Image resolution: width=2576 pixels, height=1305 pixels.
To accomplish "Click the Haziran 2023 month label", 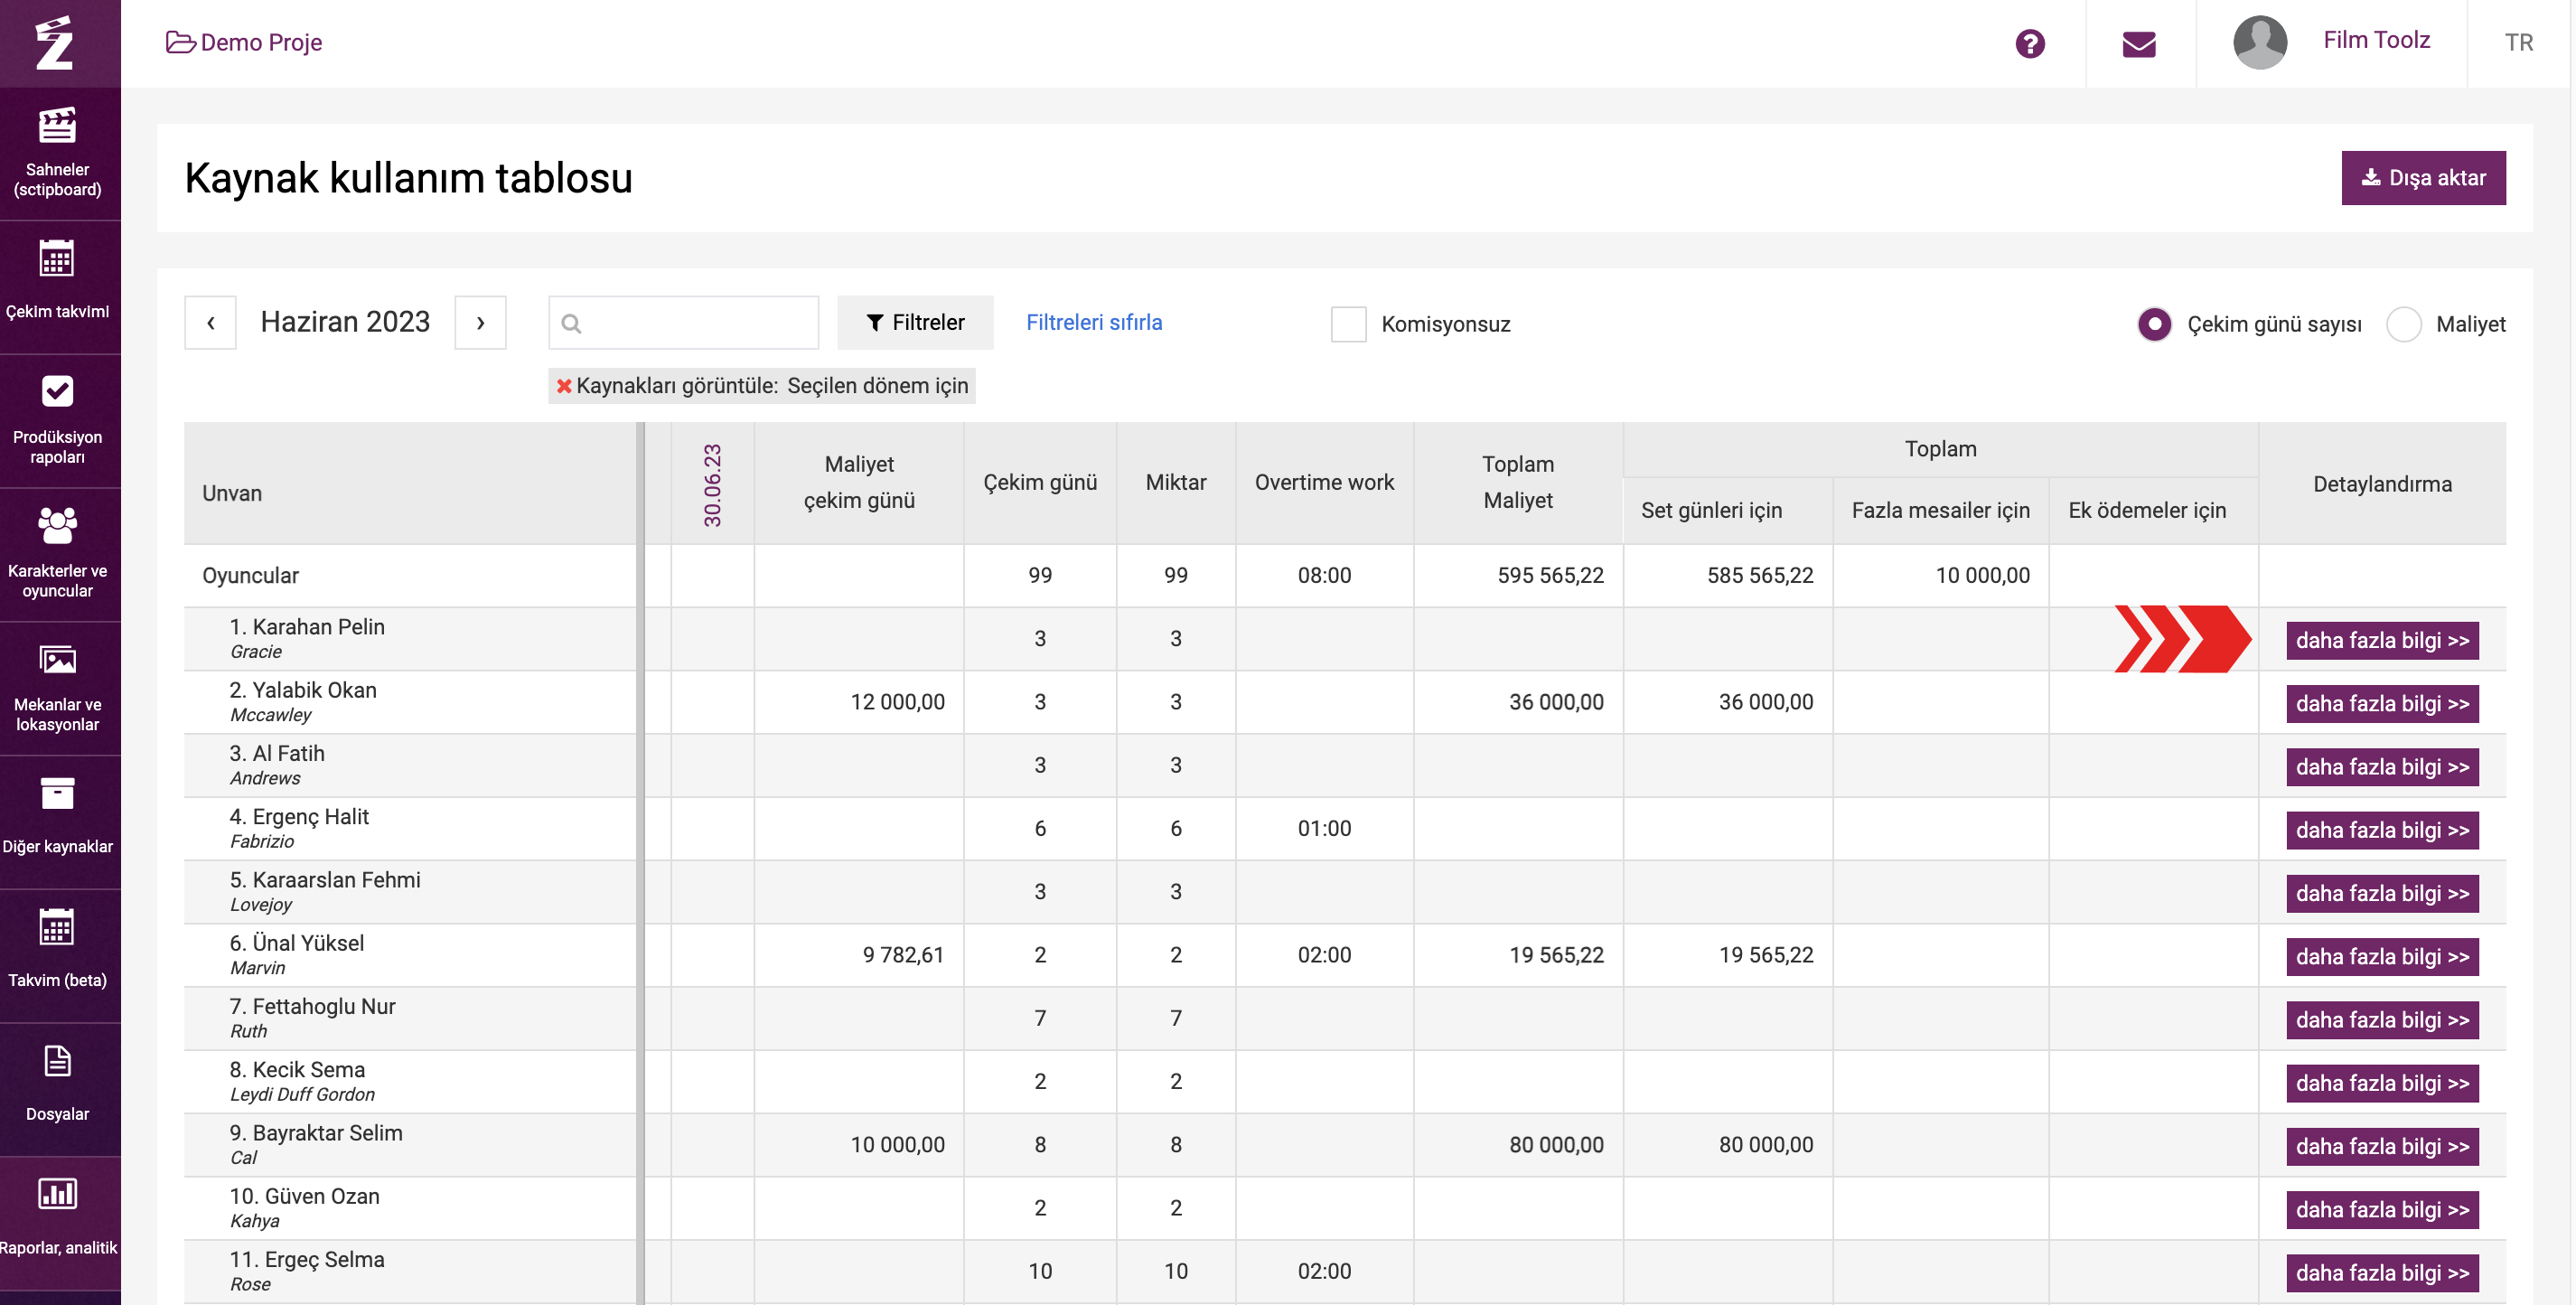I will click(x=345, y=322).
